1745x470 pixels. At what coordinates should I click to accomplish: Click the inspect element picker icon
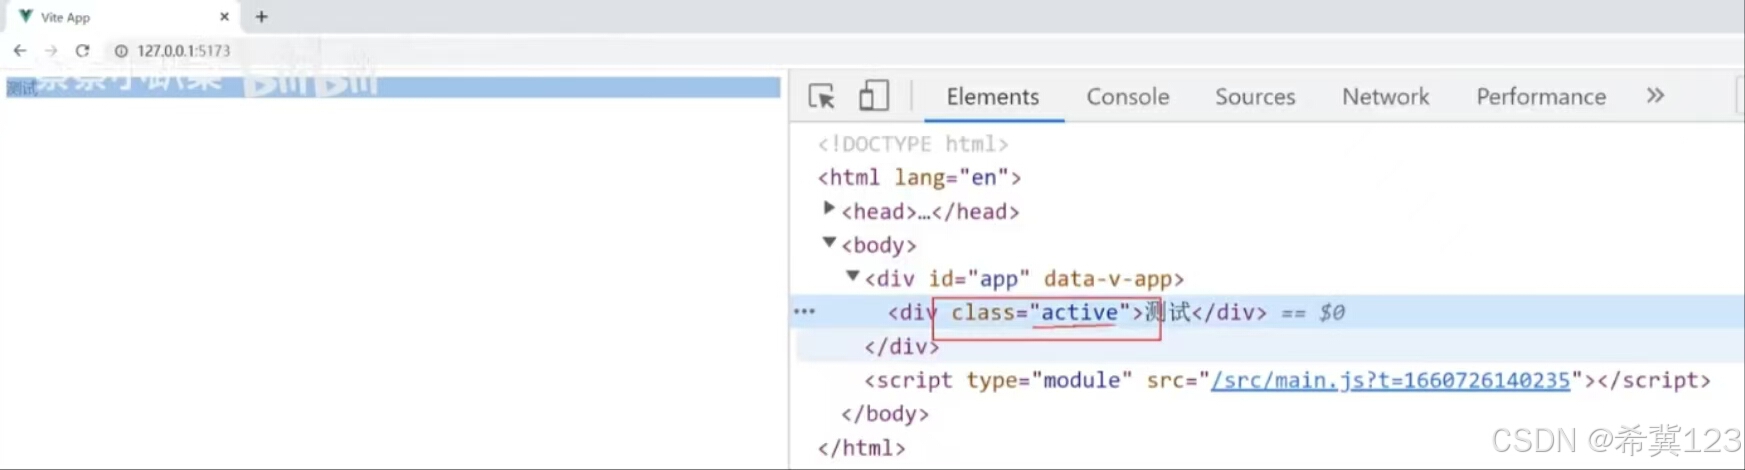(x=822, y=96)
